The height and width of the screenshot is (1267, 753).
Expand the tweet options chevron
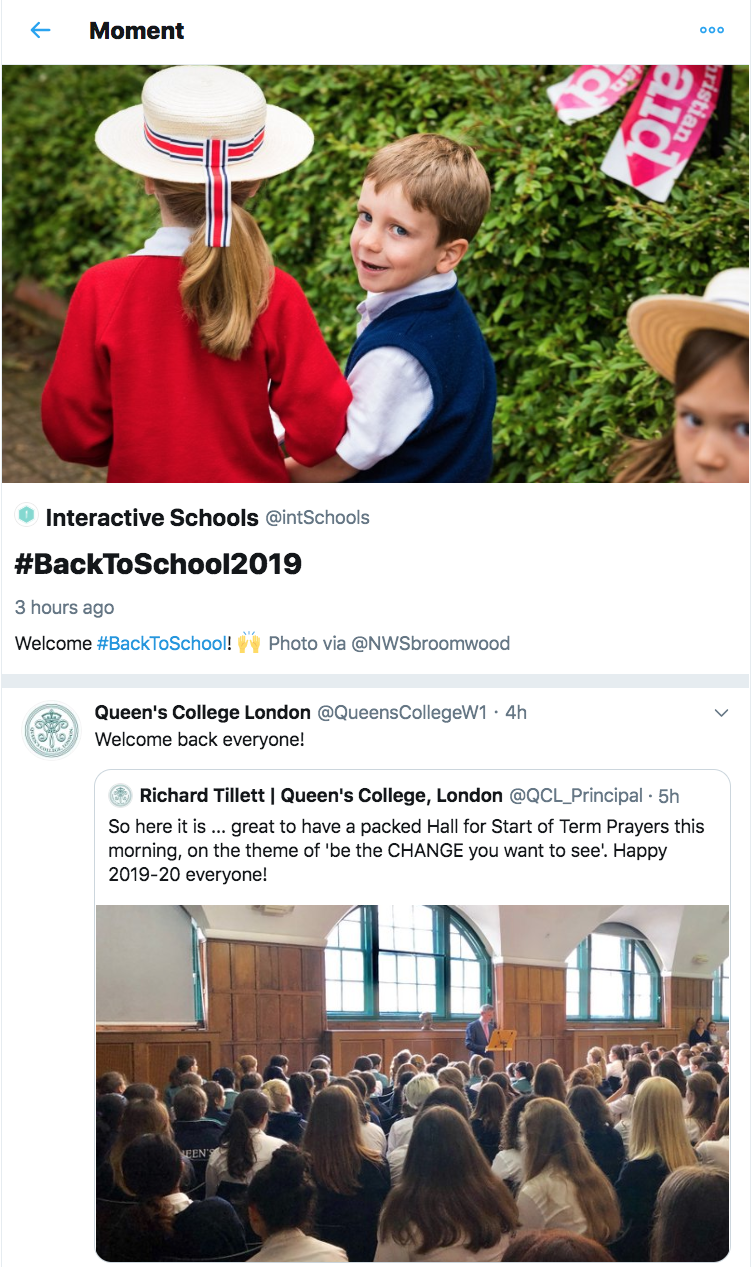[x=721, y=713]
